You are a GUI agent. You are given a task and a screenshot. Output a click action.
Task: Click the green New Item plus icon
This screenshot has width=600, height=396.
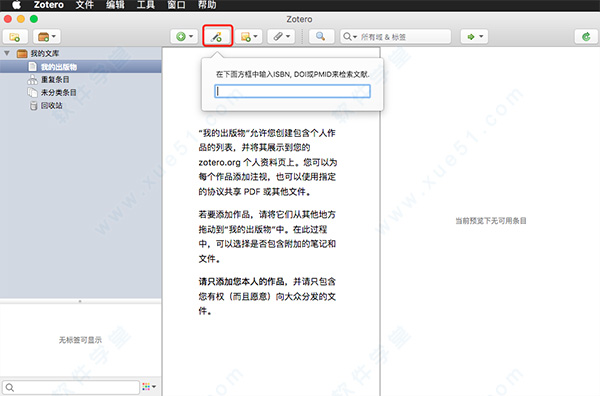181,37
